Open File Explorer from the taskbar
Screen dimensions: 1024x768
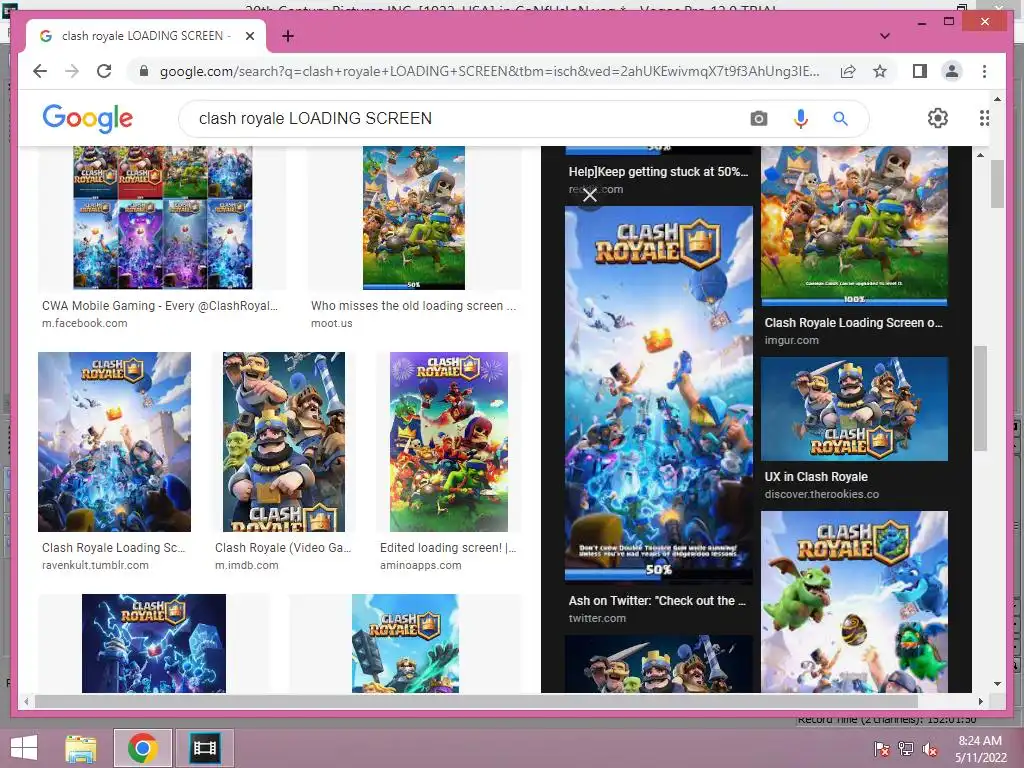80,748
